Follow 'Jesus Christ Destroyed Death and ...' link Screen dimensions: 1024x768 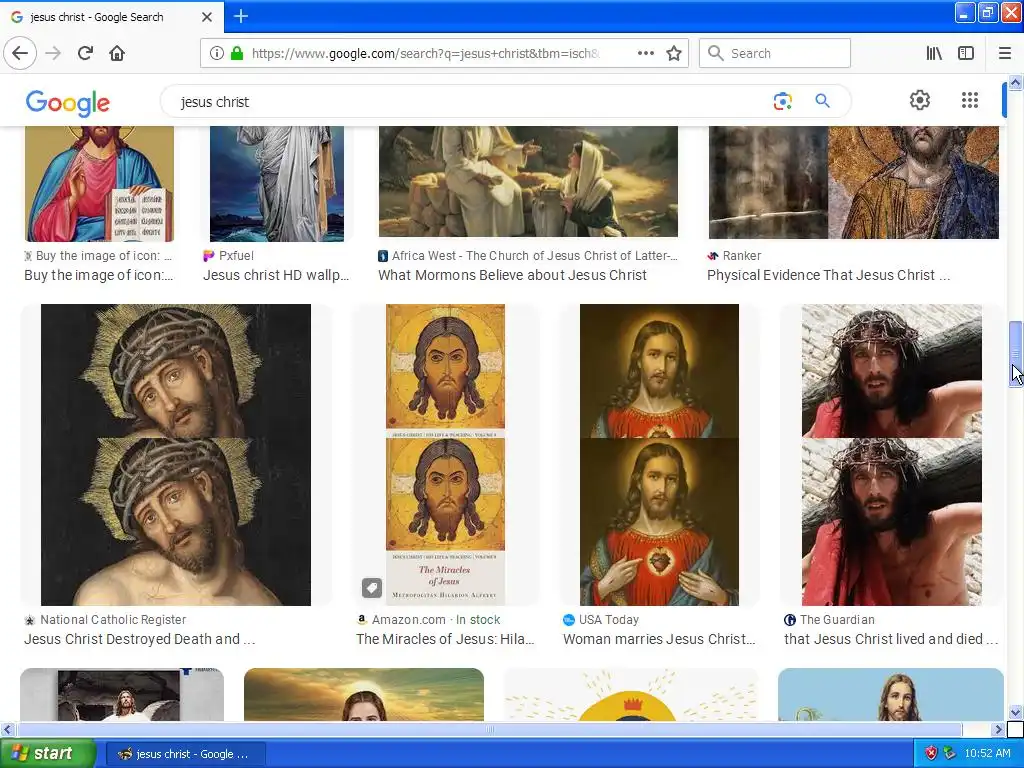[x=140, y=639]
